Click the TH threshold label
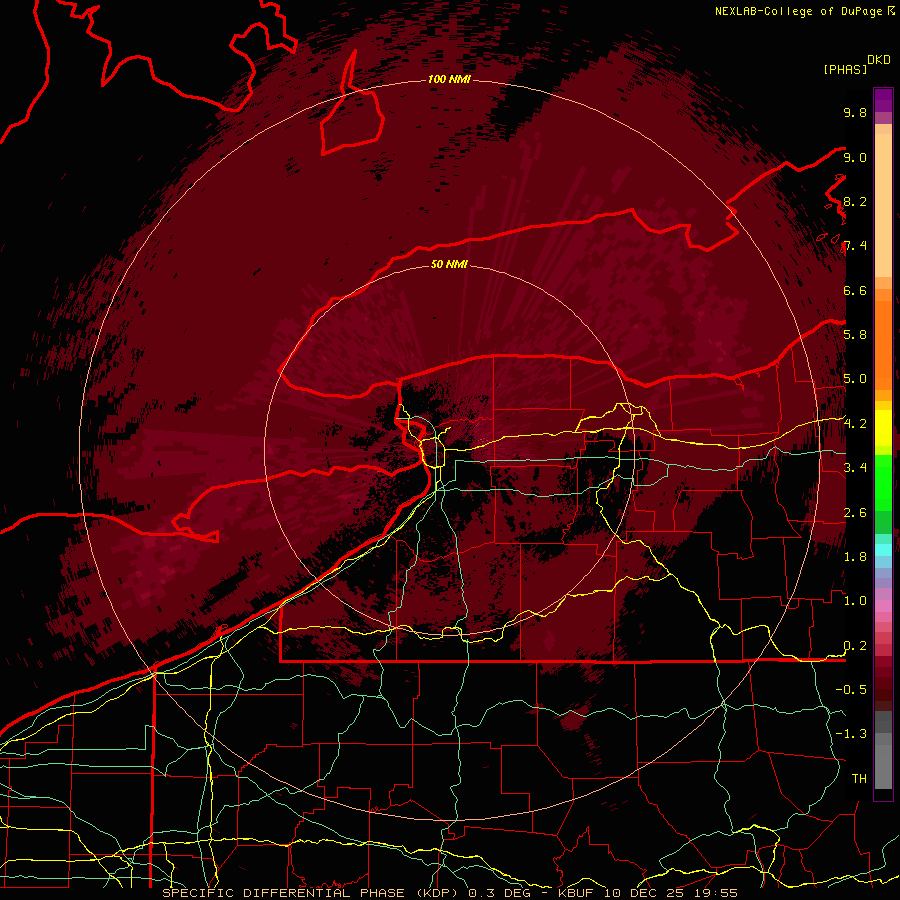This screenshot has height=900, width=900. [859, 778]
